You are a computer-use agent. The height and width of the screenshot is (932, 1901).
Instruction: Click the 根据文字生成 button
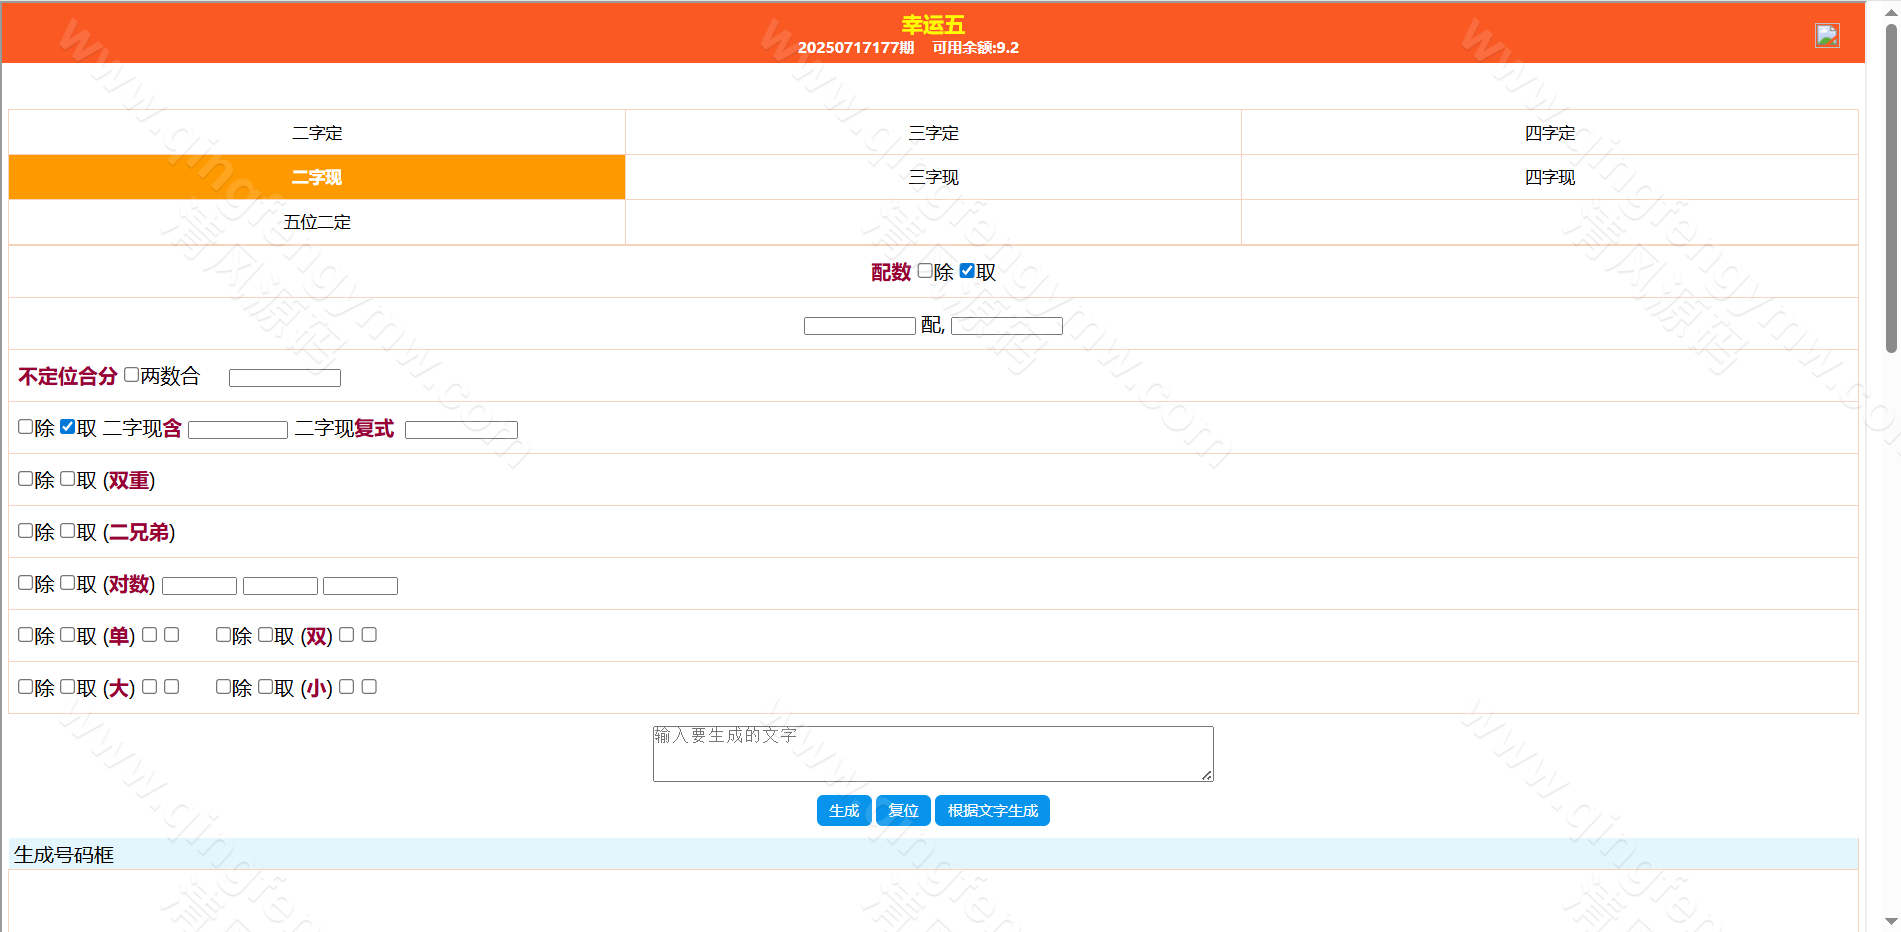tap(992, 811)
